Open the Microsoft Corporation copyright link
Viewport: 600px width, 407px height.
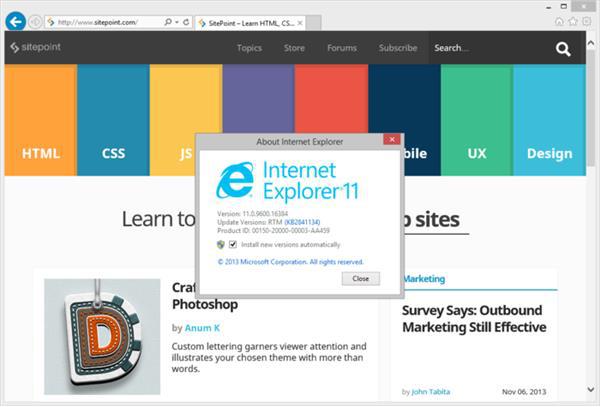[x=290, y=262]
